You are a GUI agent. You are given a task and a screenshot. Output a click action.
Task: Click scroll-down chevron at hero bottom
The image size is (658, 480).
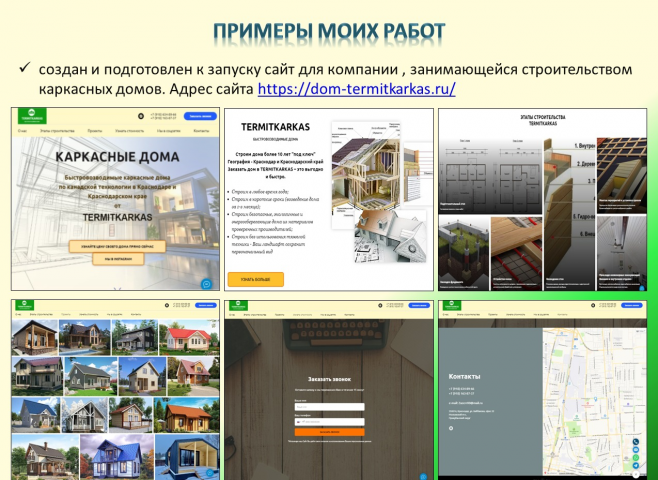117,288
